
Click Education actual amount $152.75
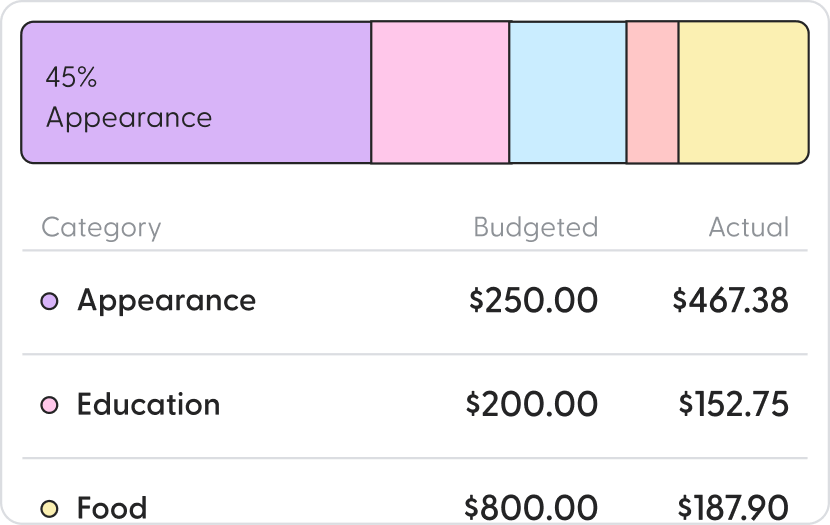[x=733, y=405]
